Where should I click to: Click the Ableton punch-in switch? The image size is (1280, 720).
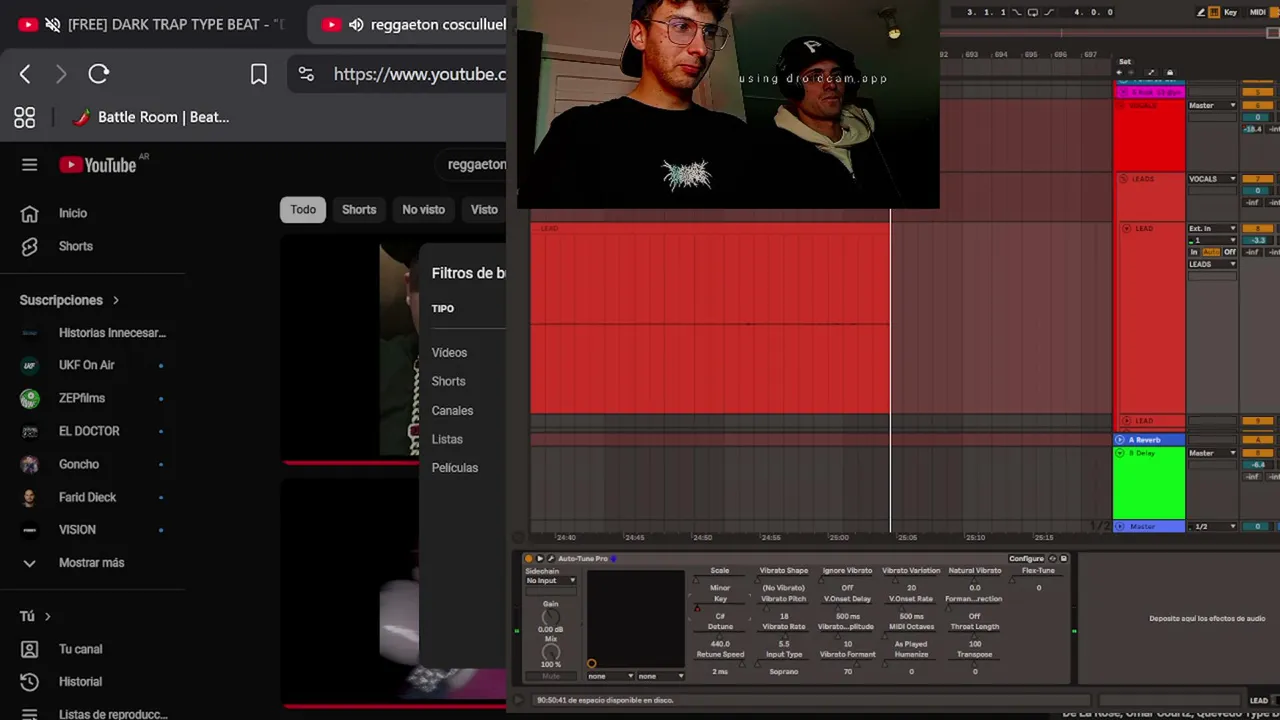coord(1017,12)
